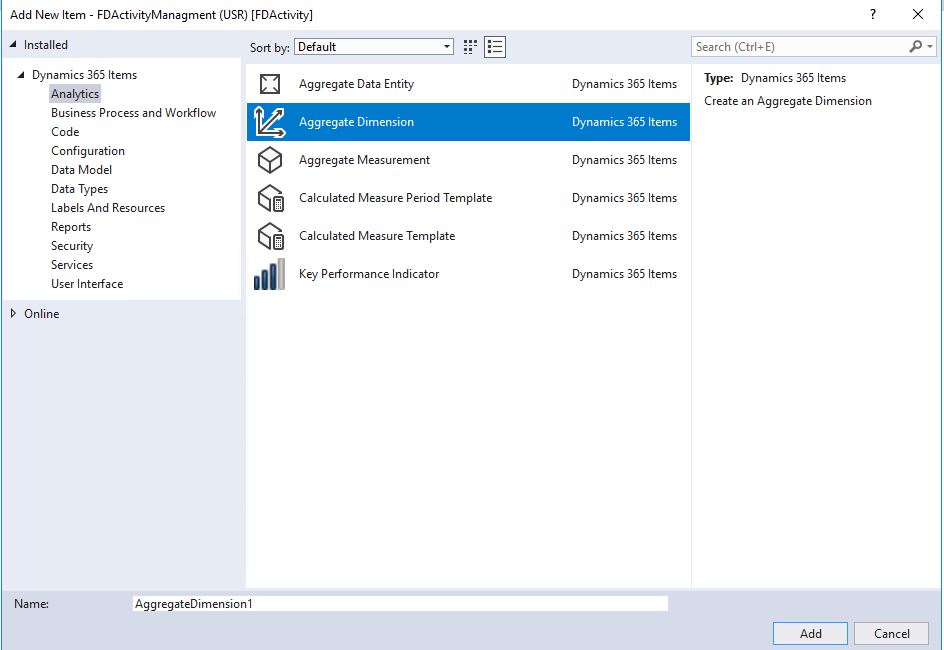Select the Data Model category
This screenshot has width=944, height=650.
point(81,170)
